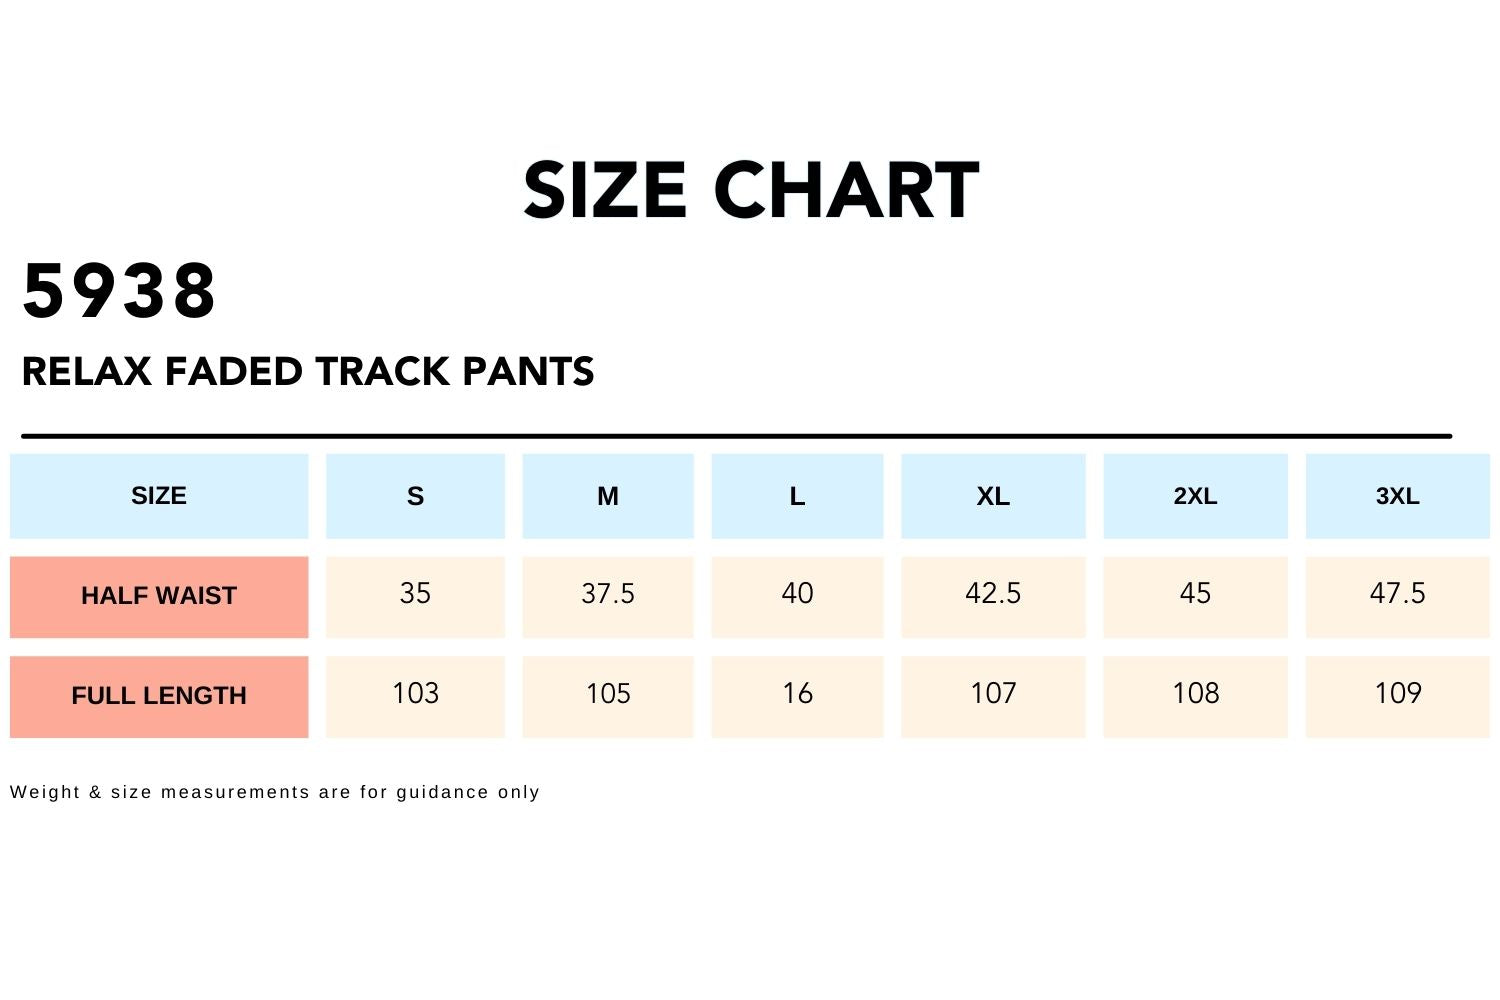Select the 2XL size column header
Screen dimensions: 1500x1000
pos(1195,496)
